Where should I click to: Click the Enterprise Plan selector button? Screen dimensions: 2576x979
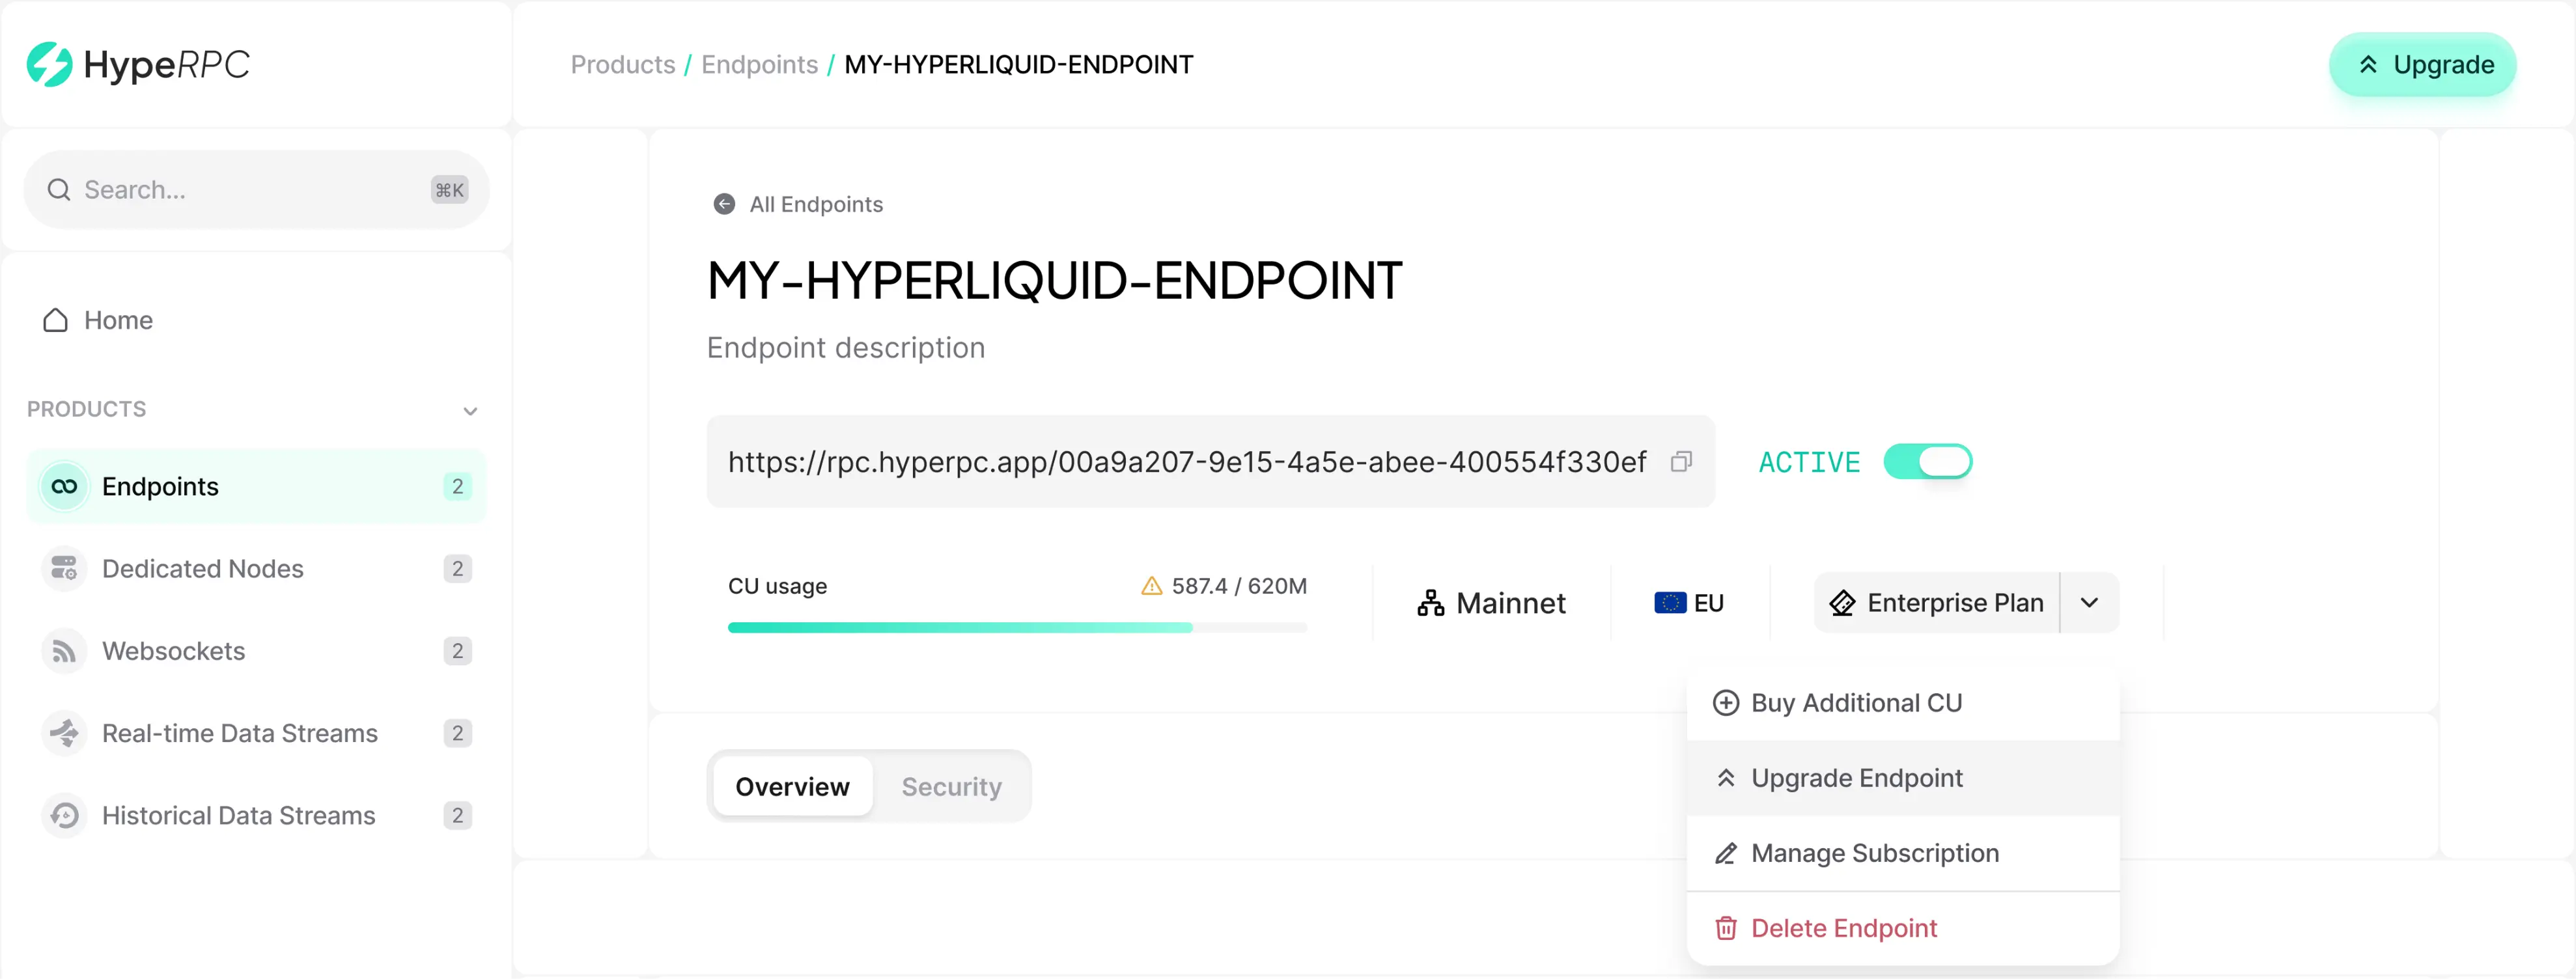pyautogui.click(x=1937, y=602)
